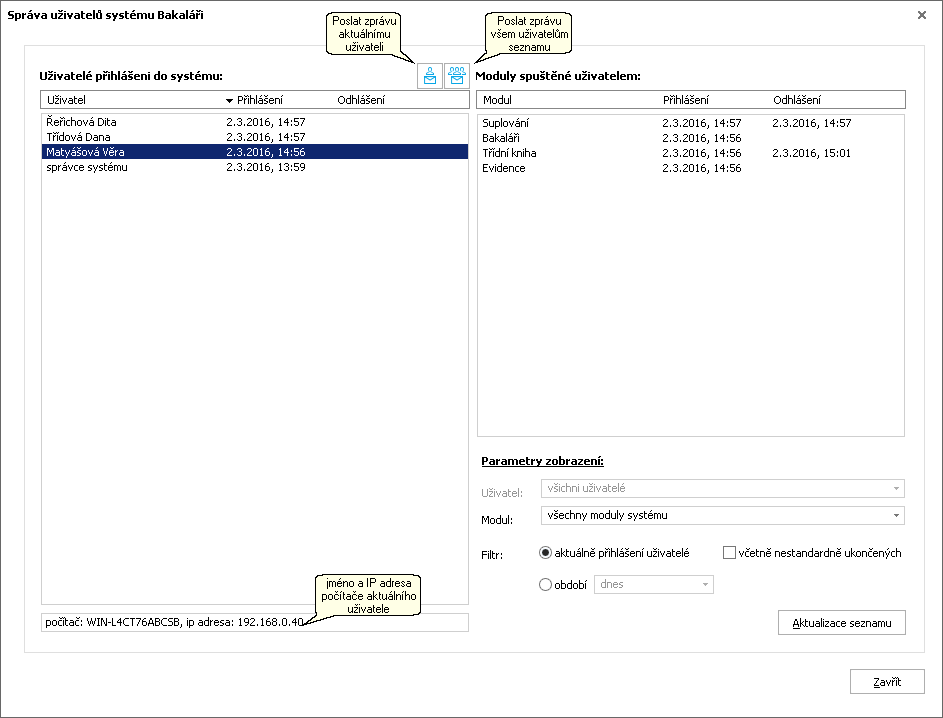Click the 'Zavřít' button
Image resolution: width=943 pixels, height=718 pixels.
pos(887,682)
